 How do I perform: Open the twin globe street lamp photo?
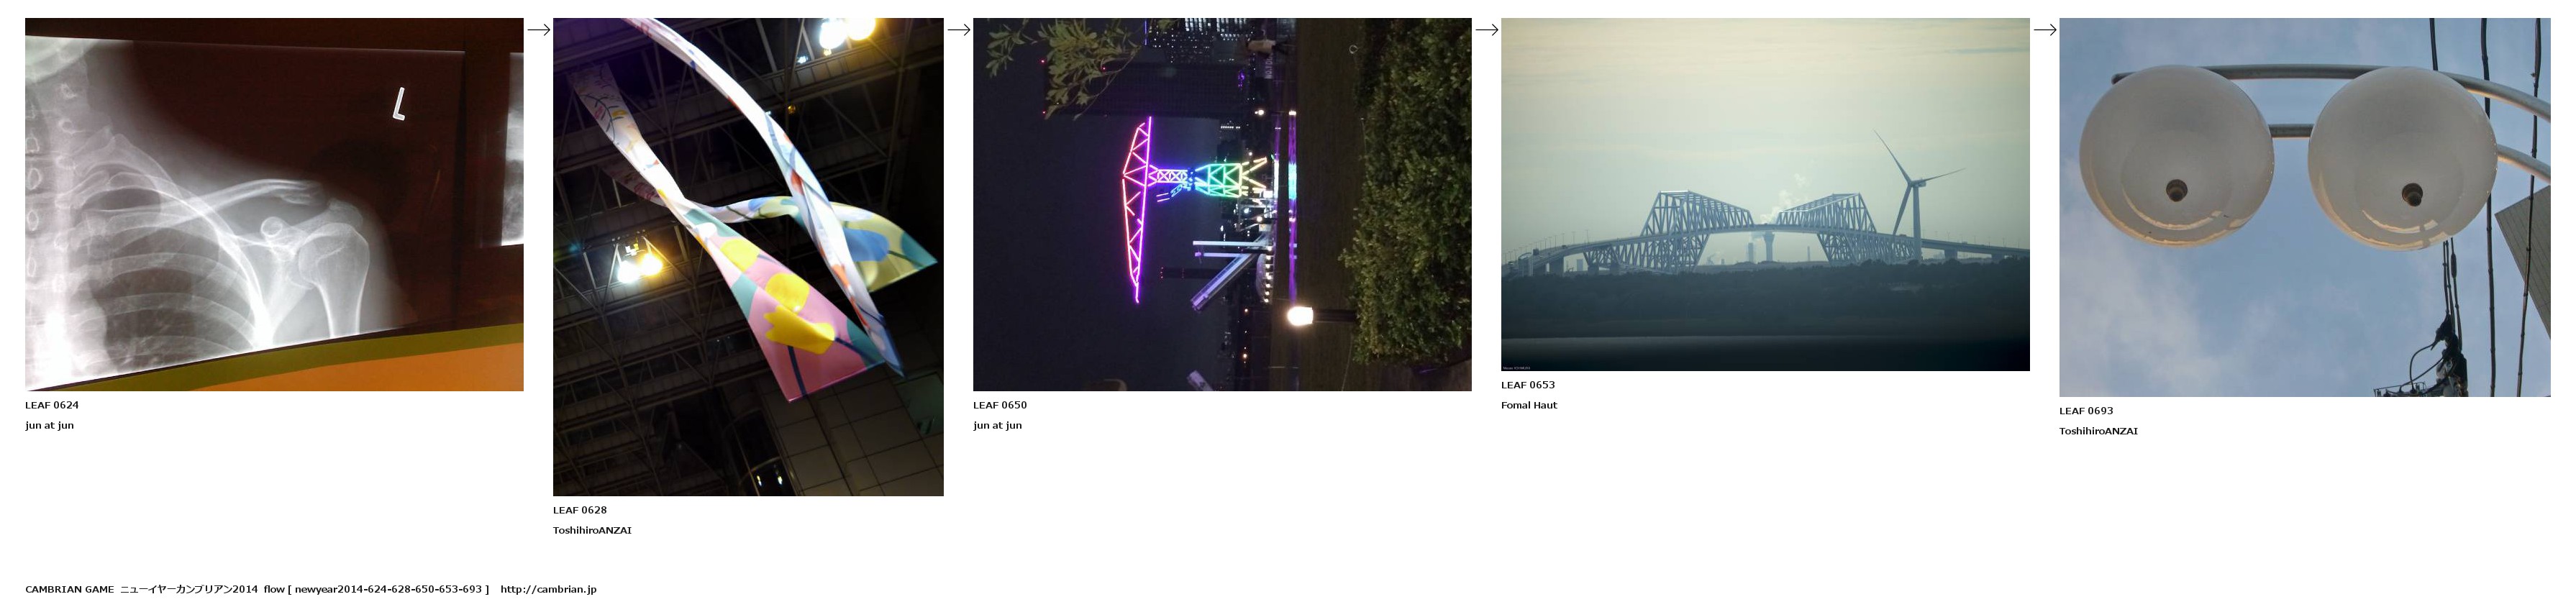point(2305,207)
